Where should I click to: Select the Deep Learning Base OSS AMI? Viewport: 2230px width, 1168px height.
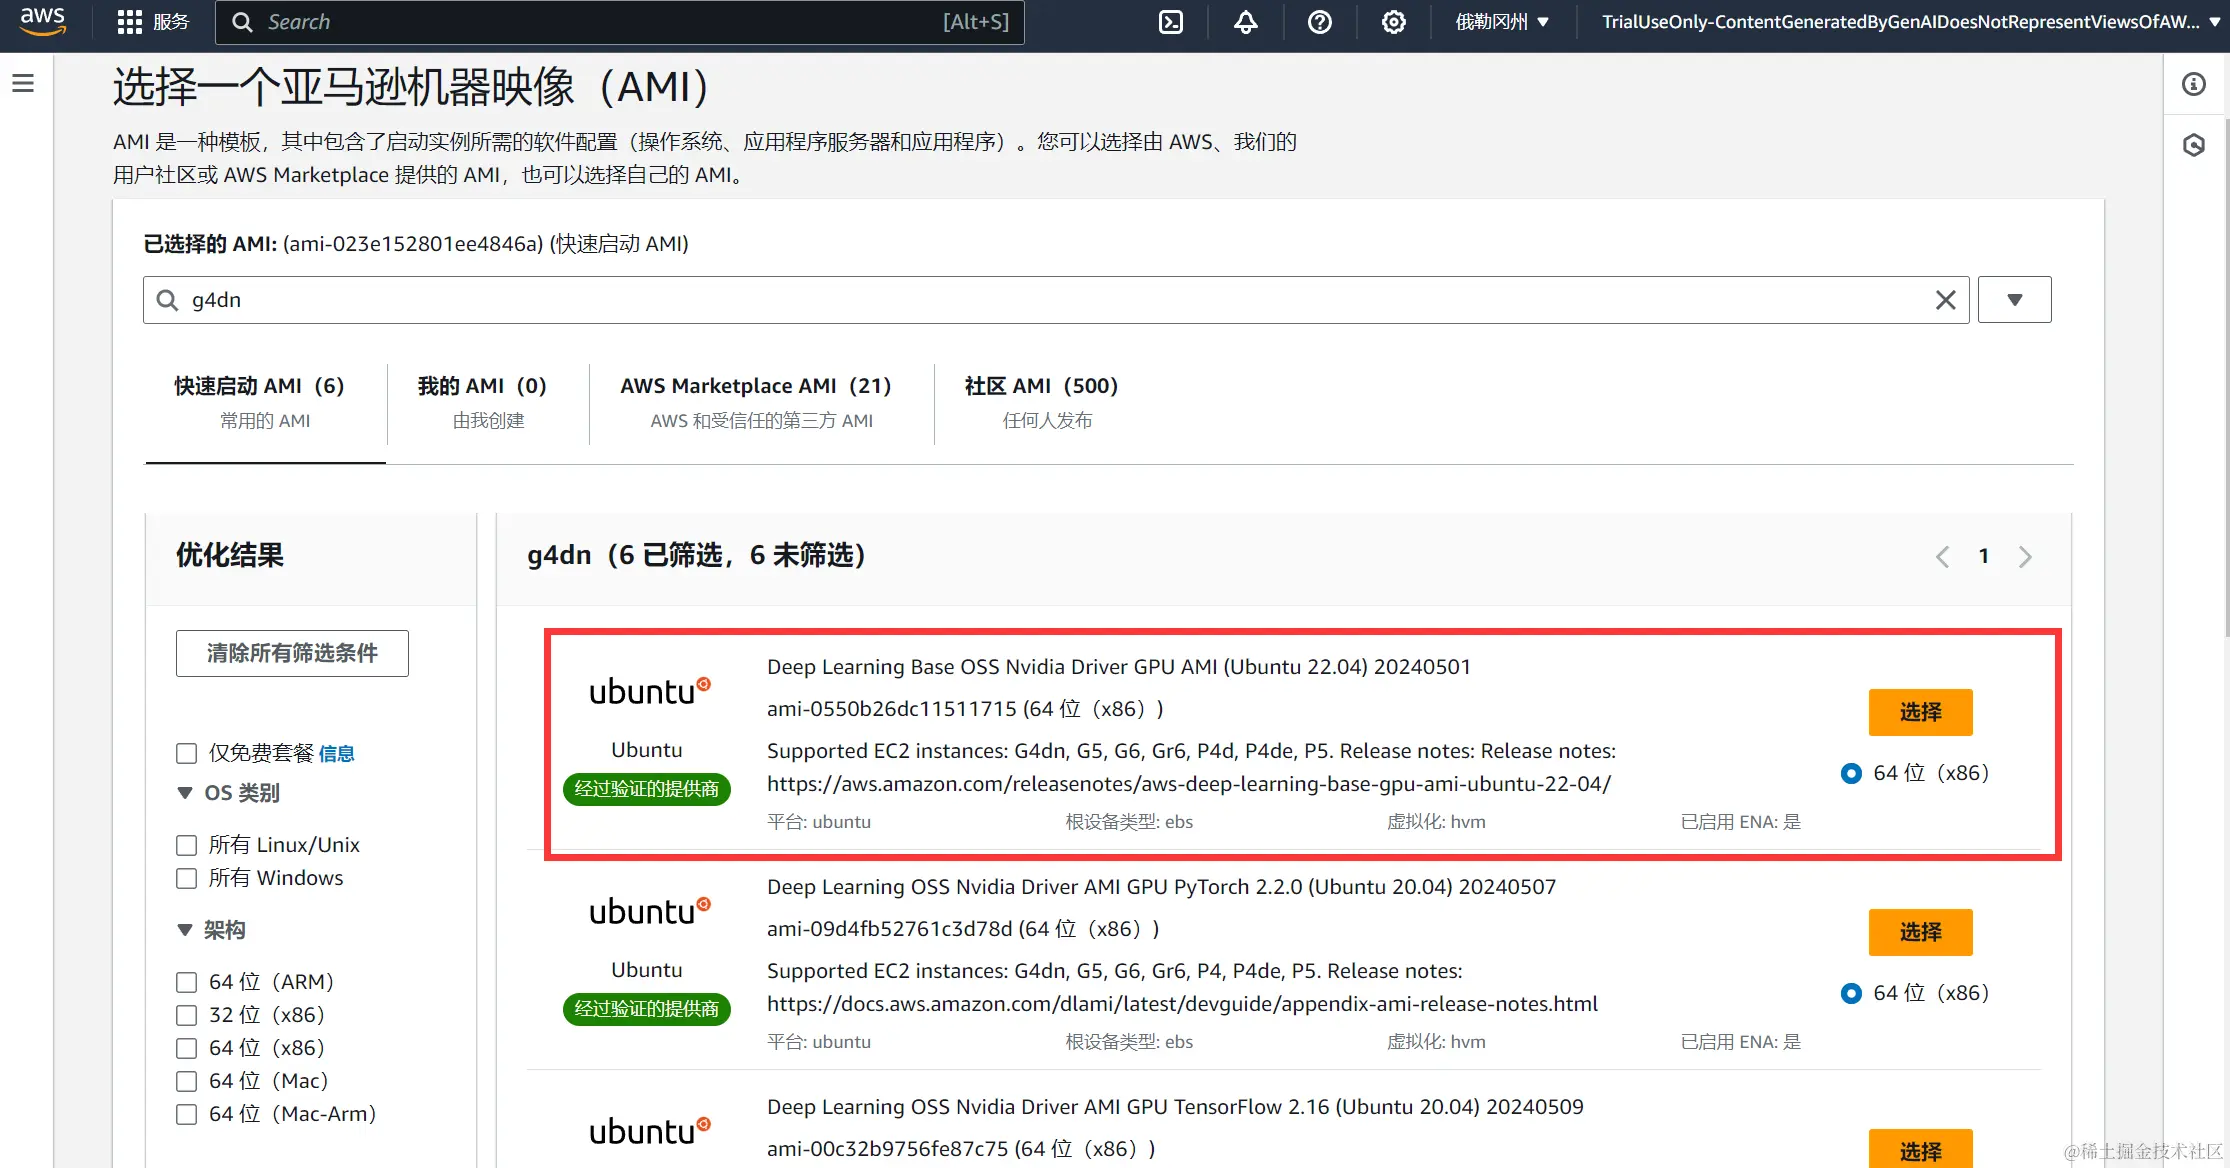coord(1920,712)
